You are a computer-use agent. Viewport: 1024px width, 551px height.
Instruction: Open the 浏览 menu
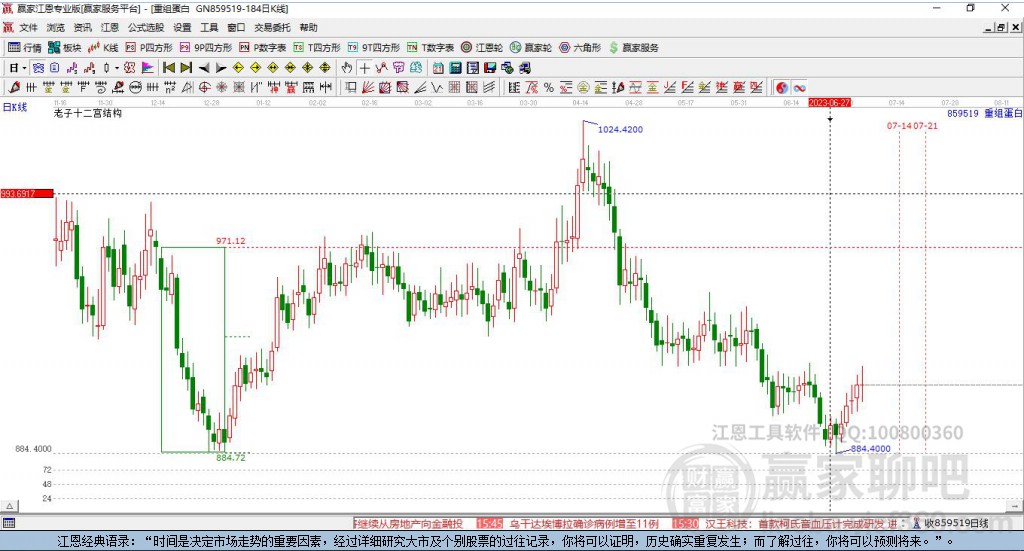(56, 27)
